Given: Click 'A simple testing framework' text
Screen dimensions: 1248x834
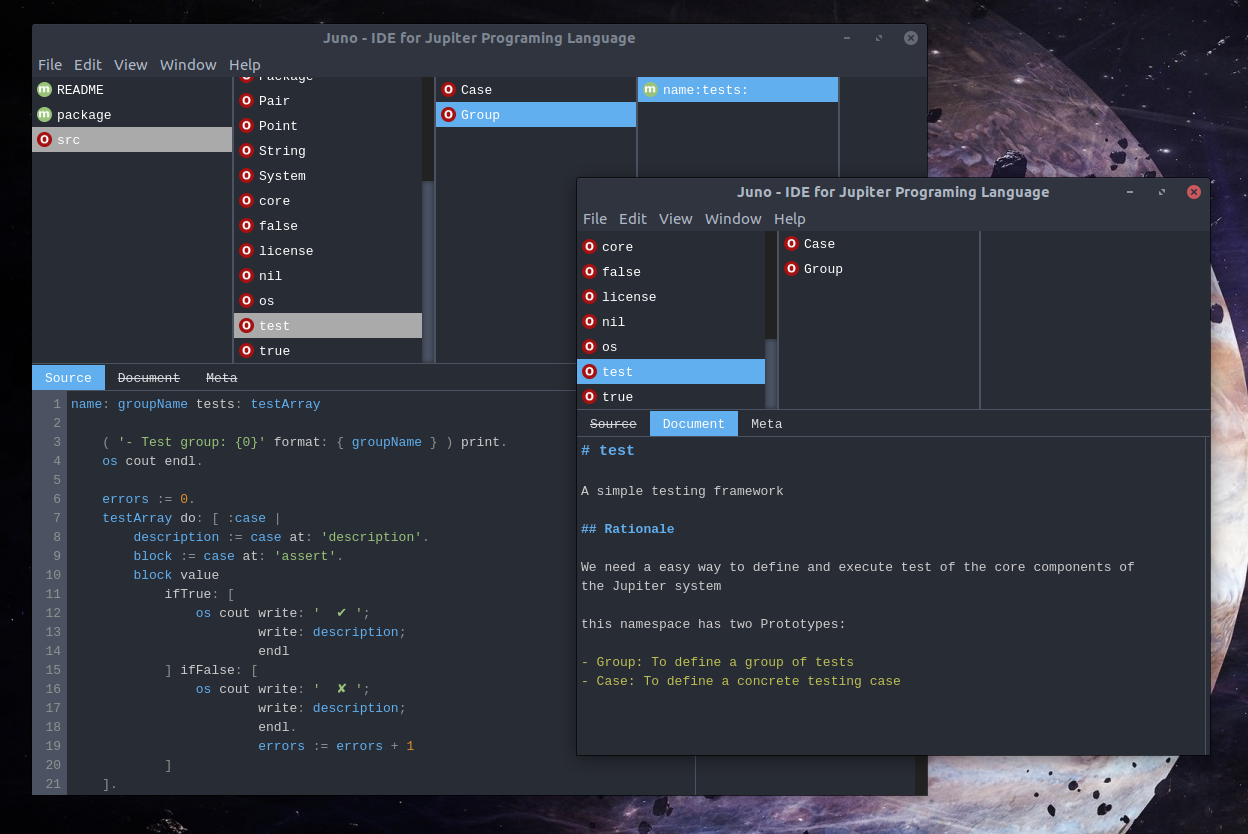Looking at the screenshot, I should click(x=682, y=491).
